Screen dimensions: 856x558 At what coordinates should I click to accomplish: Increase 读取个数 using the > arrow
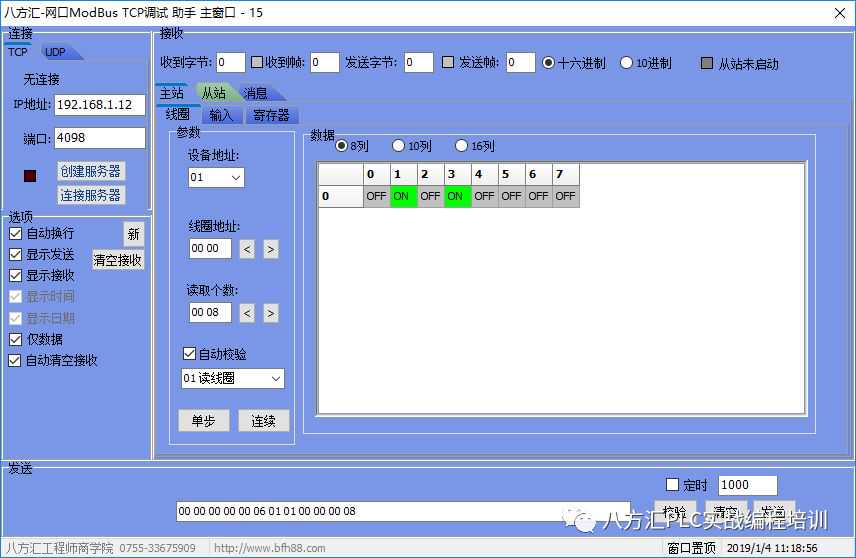tap(271, 313)
